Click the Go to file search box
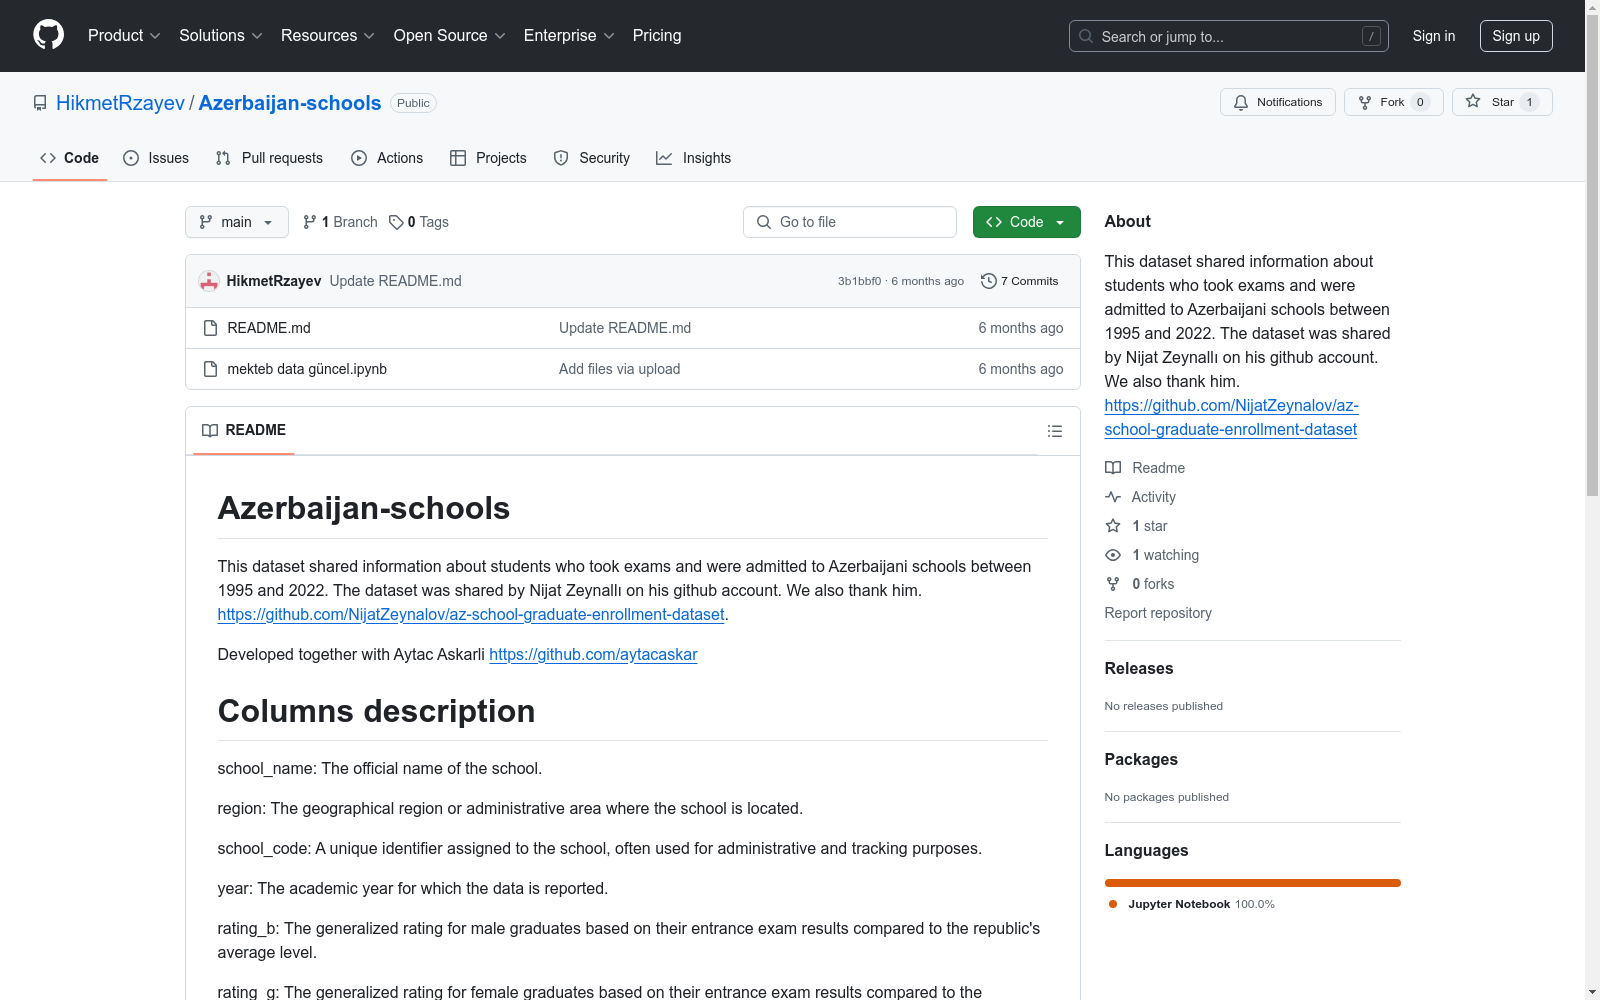This screenshot has height=1000, width=1600. pos(850,222)
